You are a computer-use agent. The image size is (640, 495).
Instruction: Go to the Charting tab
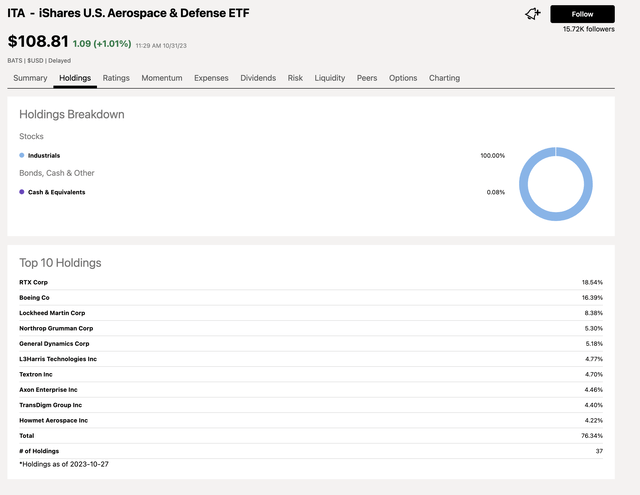coord(445,78)
